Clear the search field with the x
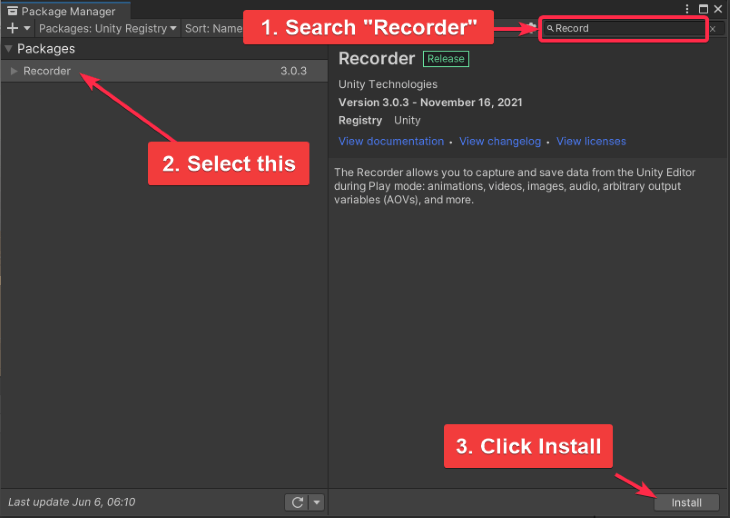 coord(712,29)
